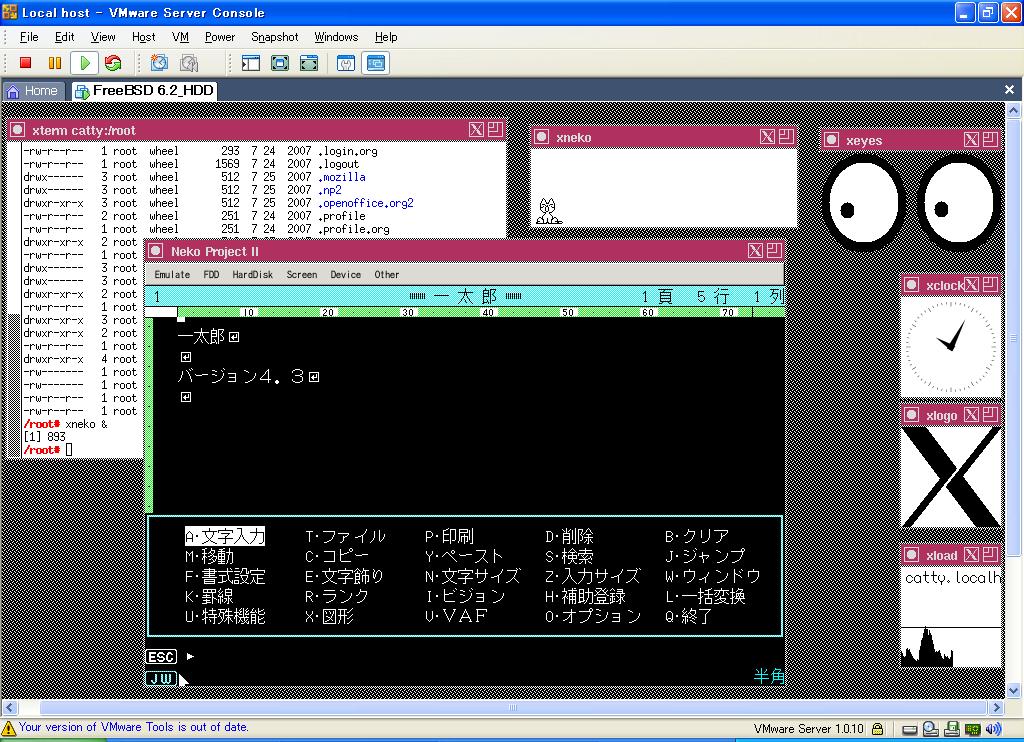Select A·文字入力 in the Ichitaro menu
1024x742 pixels.
225,536
